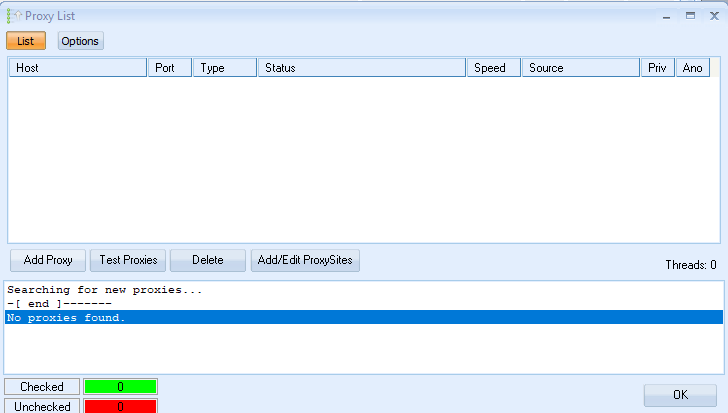Viewport: 728px width, 413px height.
Task: Confirm with the OK button
Action: 680,395
